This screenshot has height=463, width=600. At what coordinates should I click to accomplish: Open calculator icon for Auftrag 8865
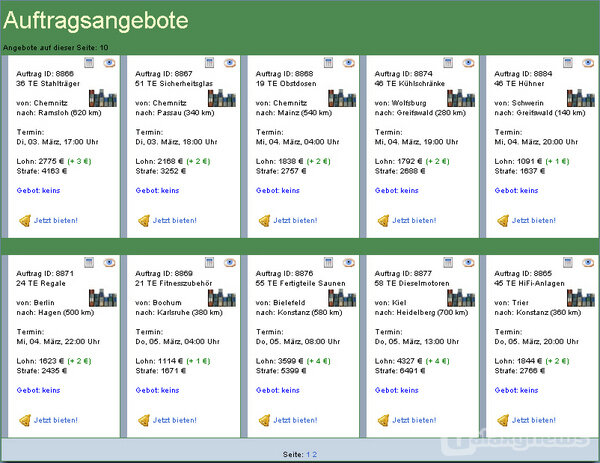(x=568, y=262)
